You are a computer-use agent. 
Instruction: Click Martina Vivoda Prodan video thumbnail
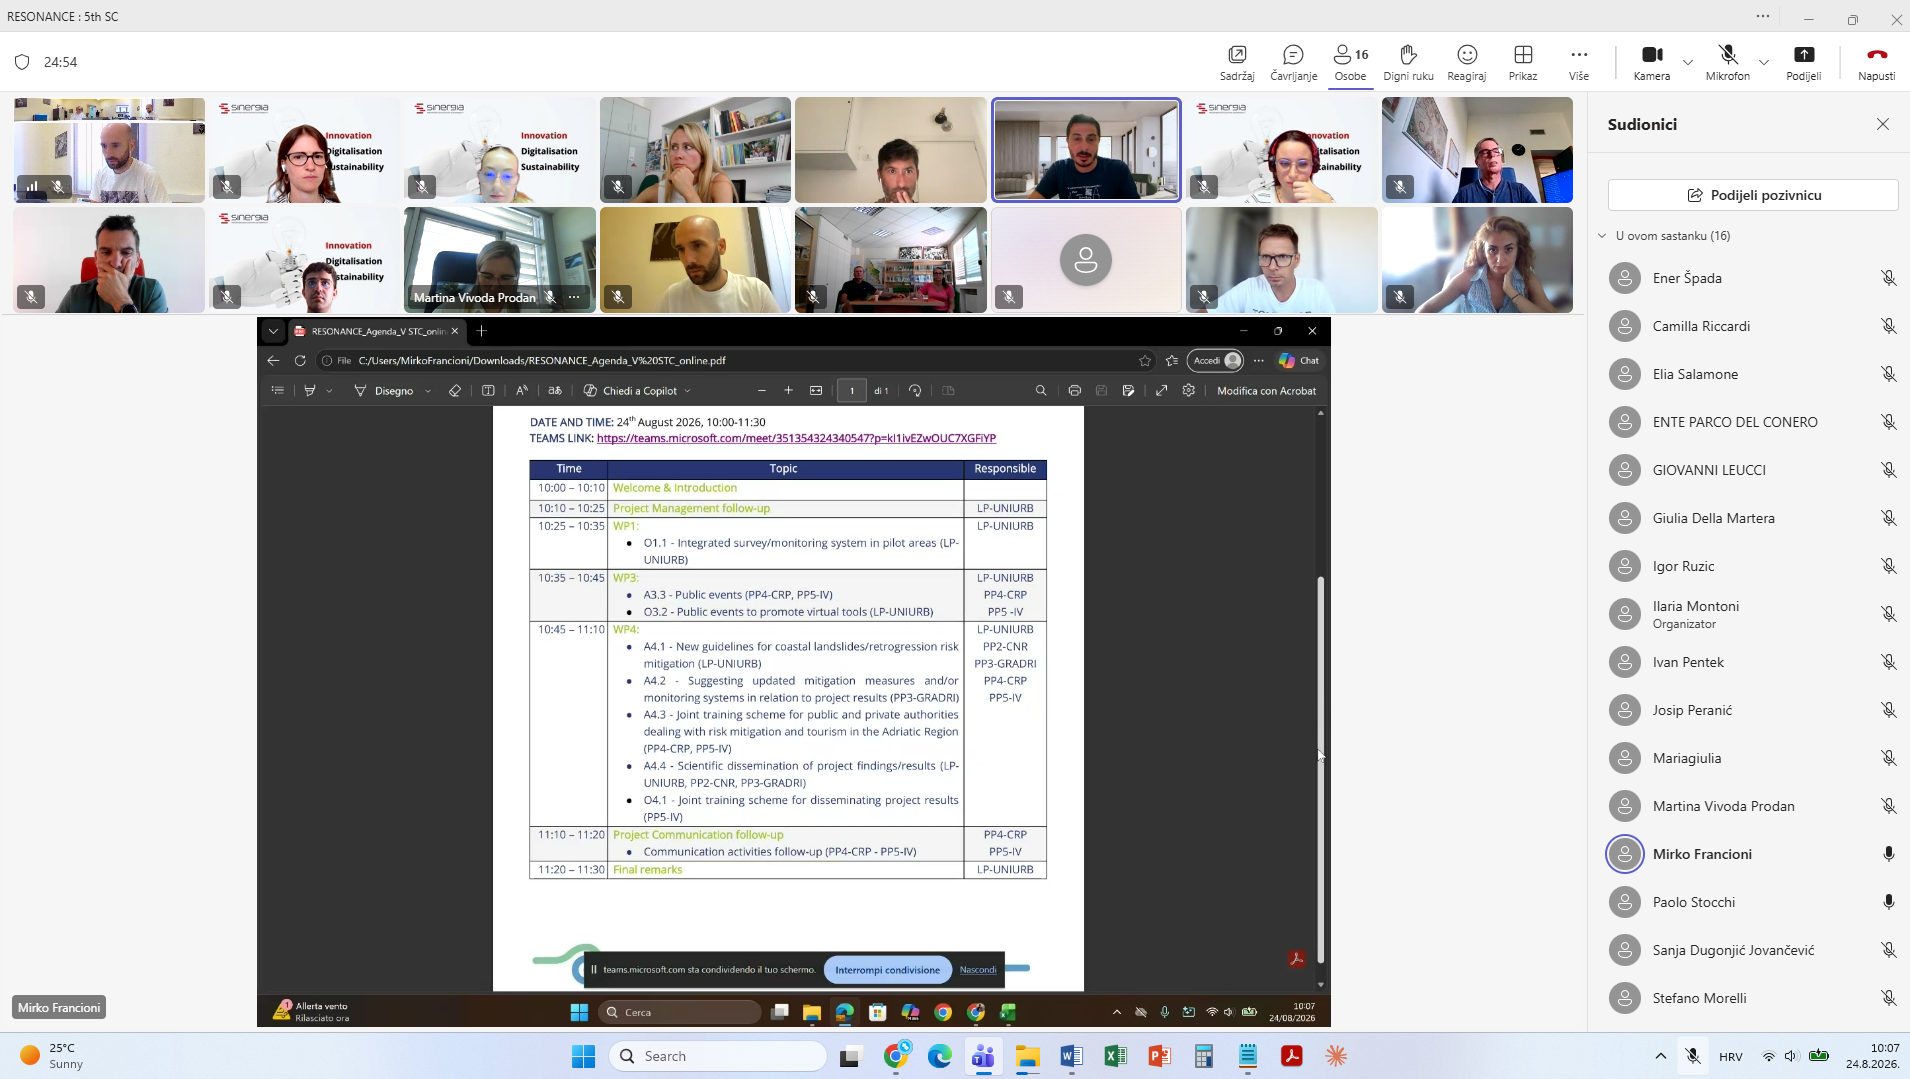(x=499, y=260)
